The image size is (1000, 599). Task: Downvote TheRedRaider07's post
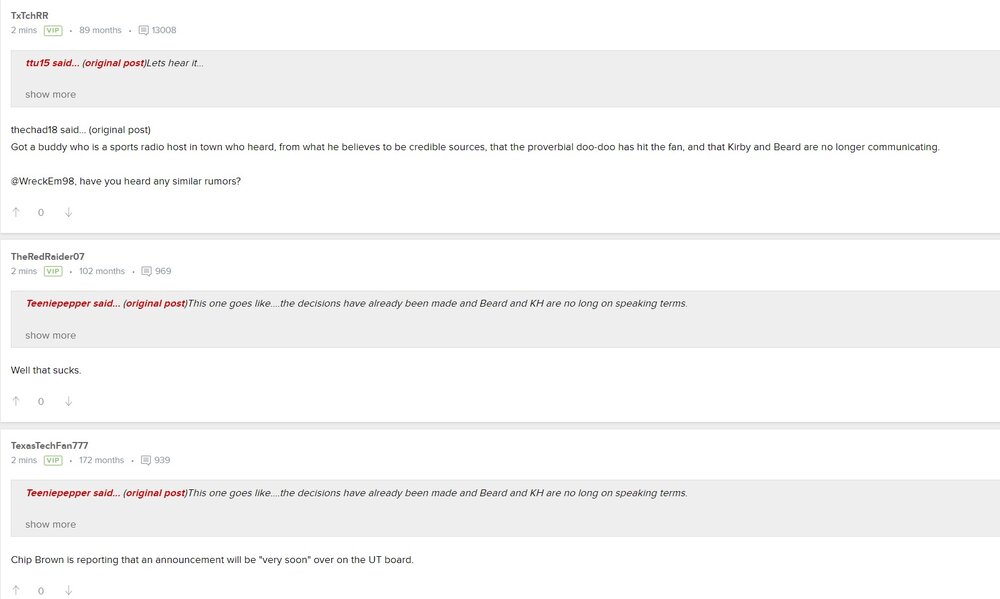pos(68,401)
